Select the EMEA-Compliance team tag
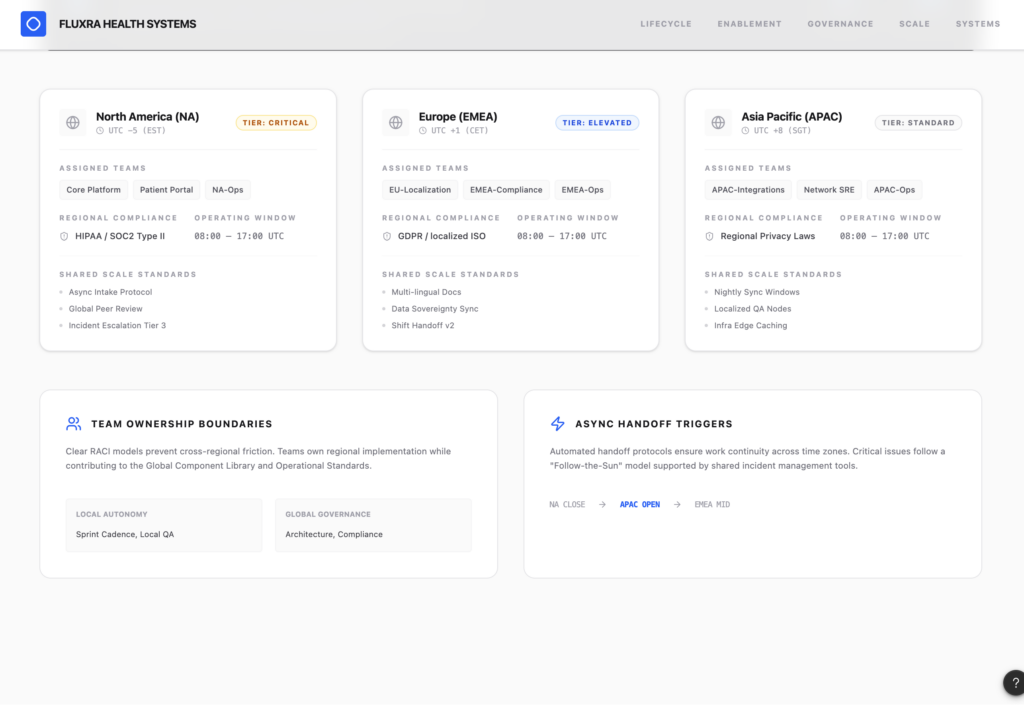Viewport: 1024px width, 705px height. point(506,190)
